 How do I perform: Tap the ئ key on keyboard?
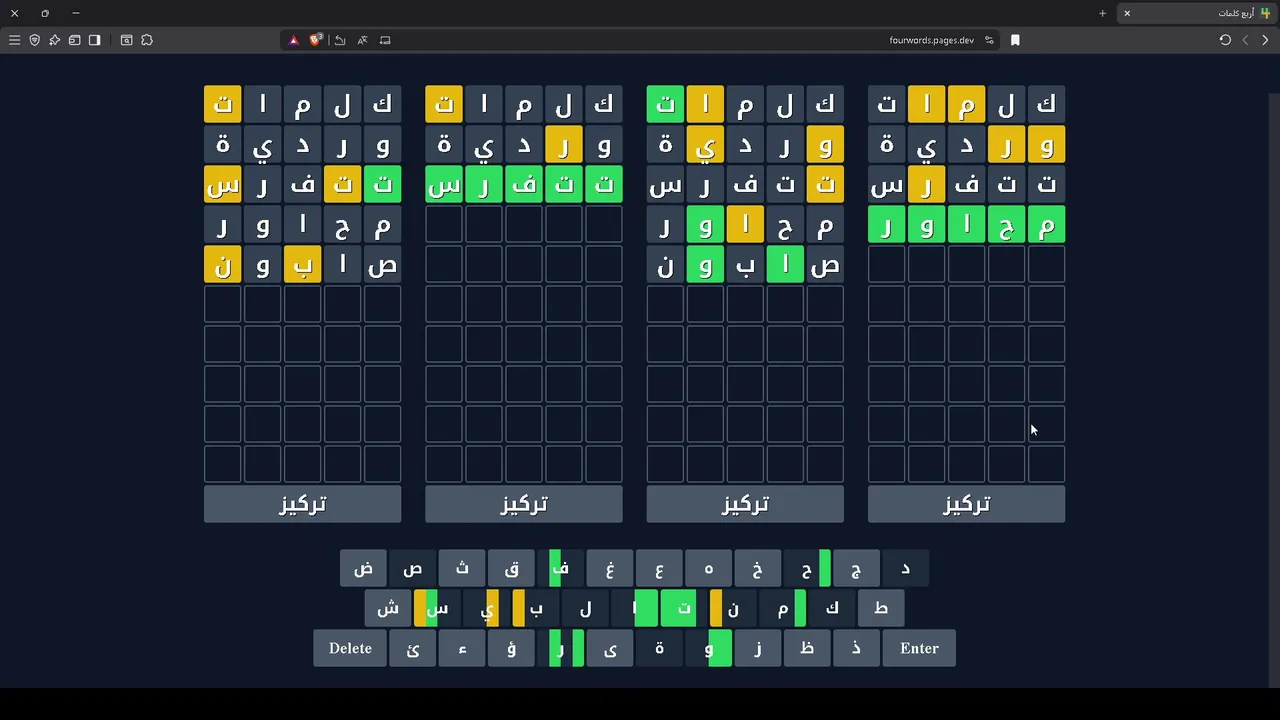pos(412,648)
